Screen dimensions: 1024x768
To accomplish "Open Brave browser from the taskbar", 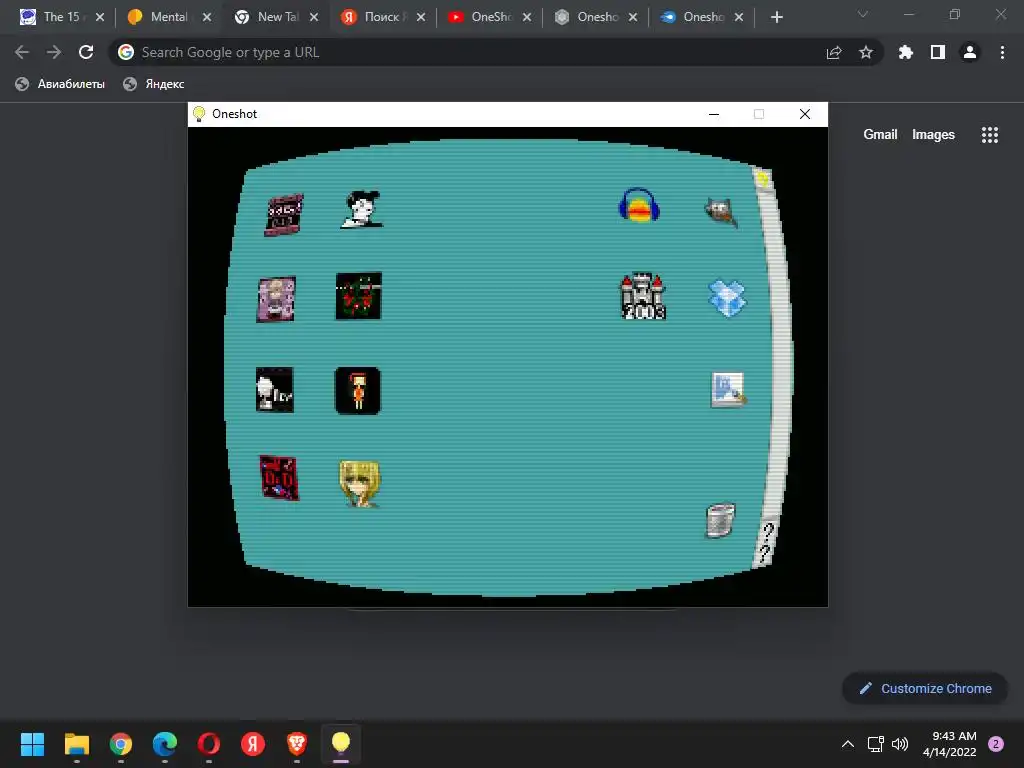I will [x=297, y=744].
